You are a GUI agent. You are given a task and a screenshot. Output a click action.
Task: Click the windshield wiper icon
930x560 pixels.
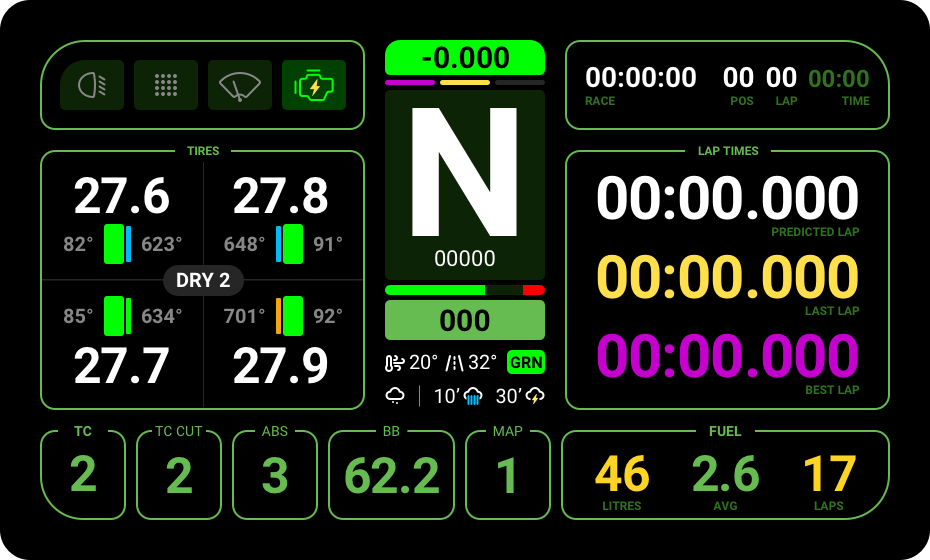point(240,85)
